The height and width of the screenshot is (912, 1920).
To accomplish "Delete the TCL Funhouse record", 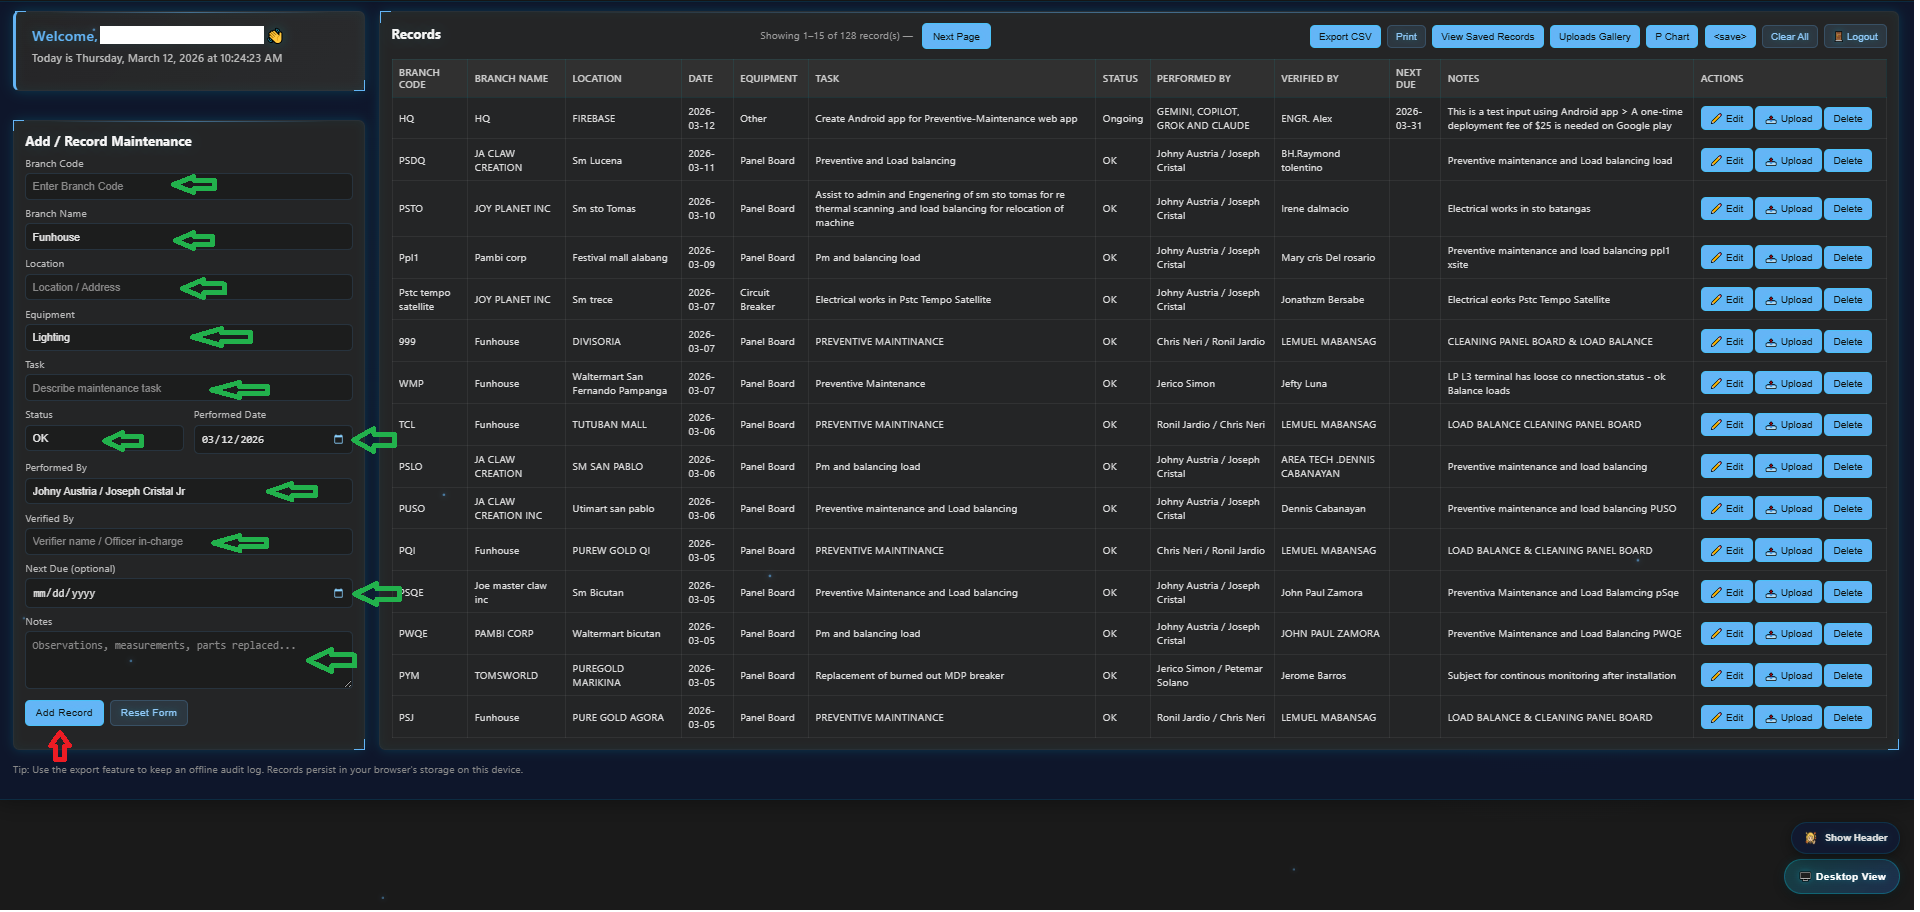I will point(1847,425).
